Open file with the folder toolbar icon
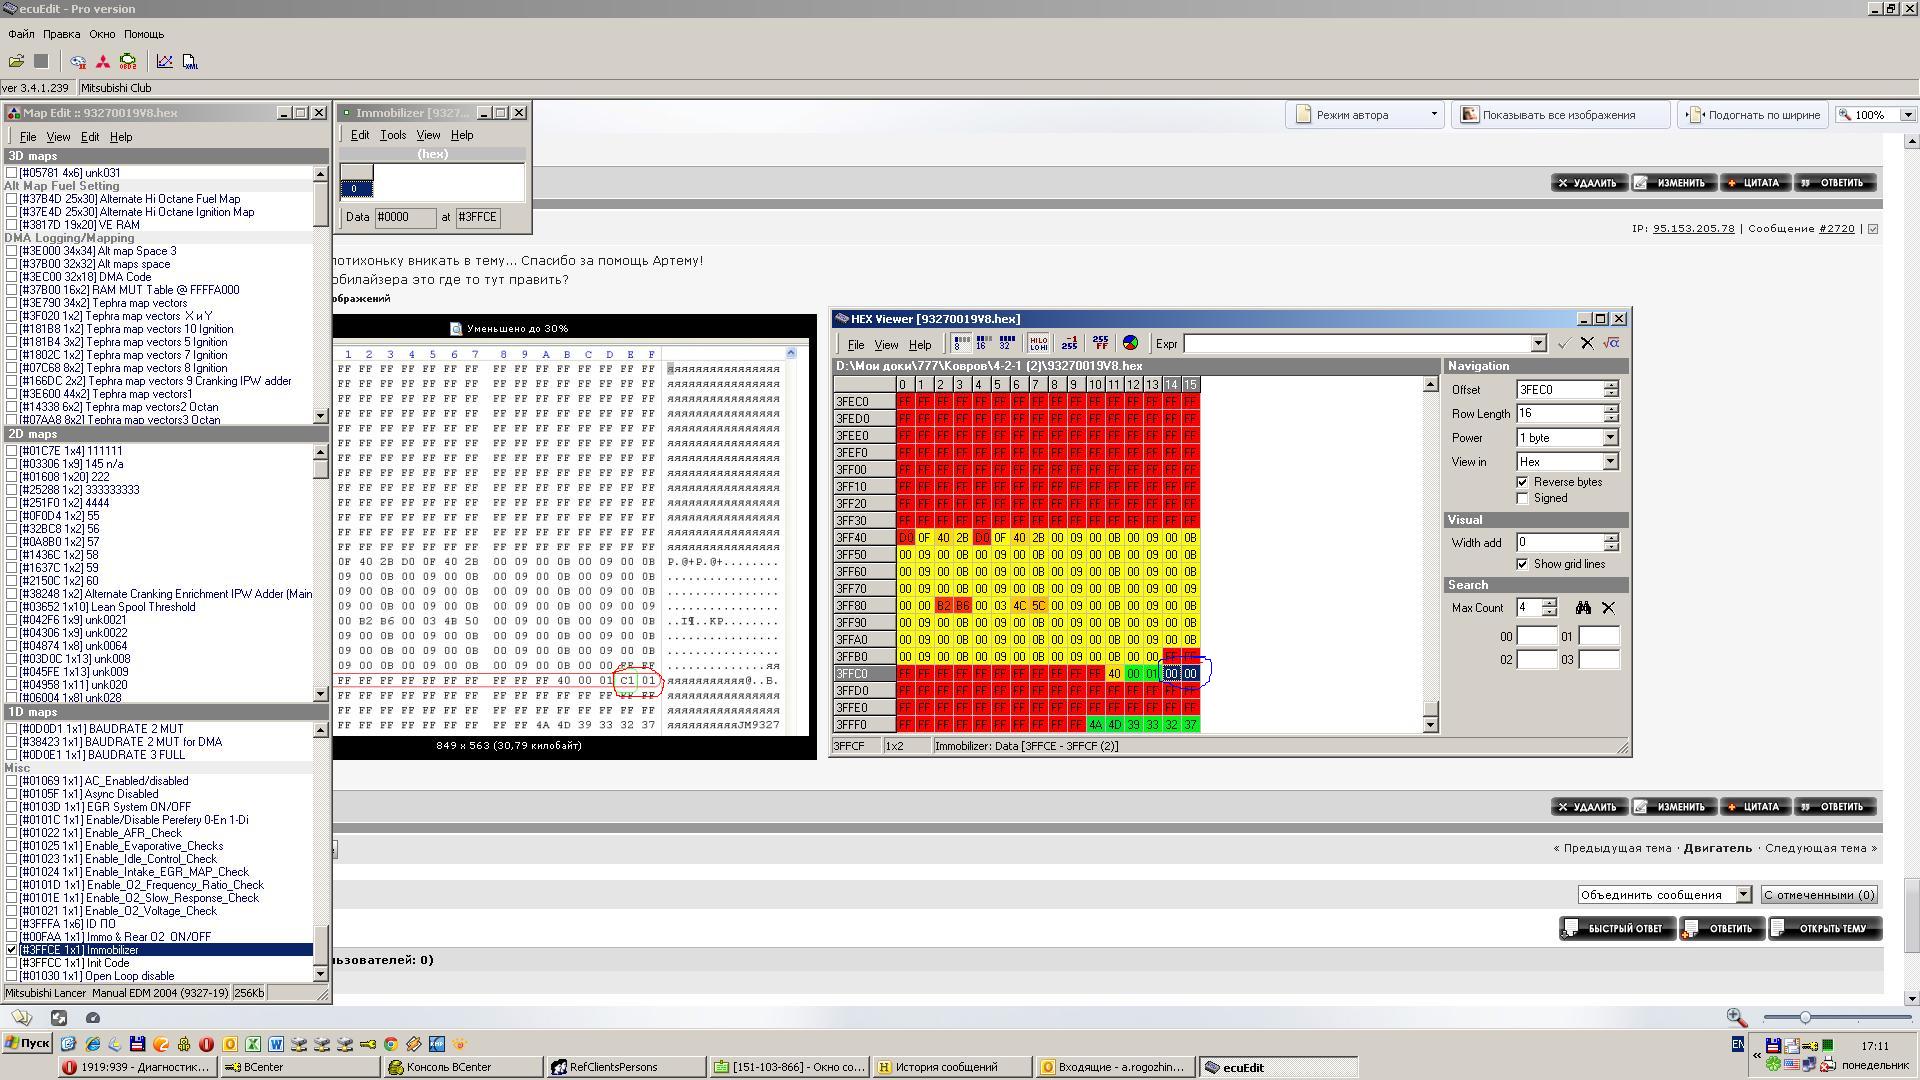This screenshot has width=1920, height=1080. [17, 61]
